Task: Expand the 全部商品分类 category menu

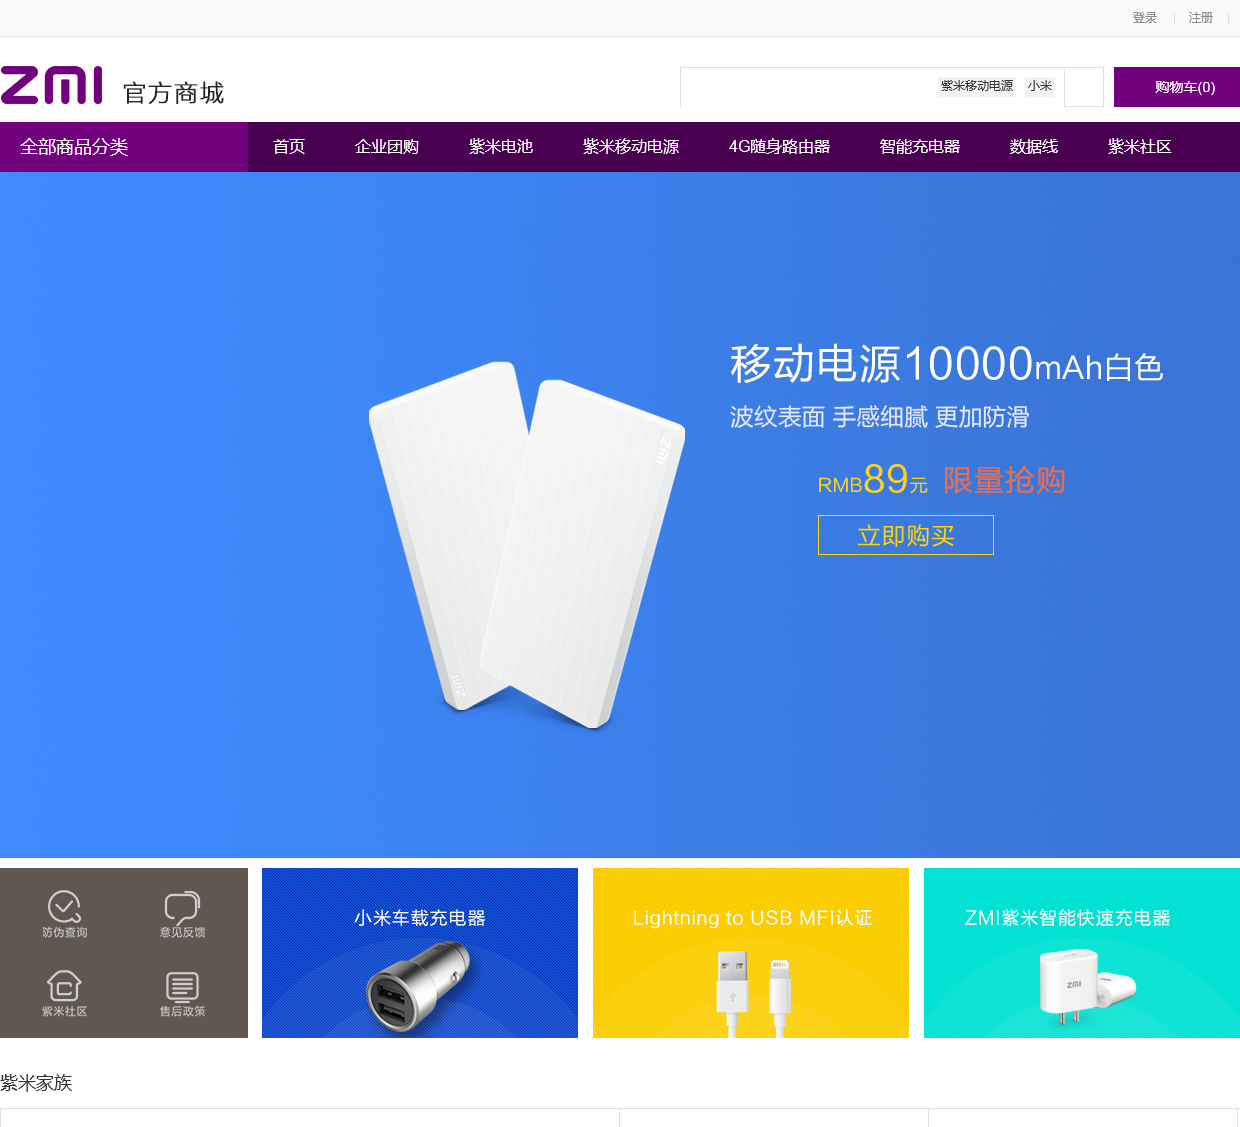Action: pyautogui.click(x=124, y=147)
